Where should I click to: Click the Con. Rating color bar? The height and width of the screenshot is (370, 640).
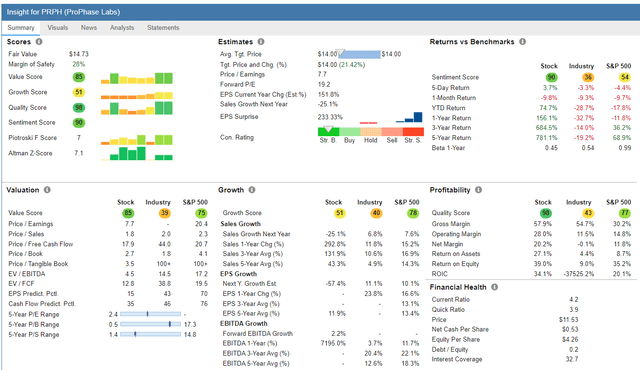pyautogui.click(x=371, y=131)
